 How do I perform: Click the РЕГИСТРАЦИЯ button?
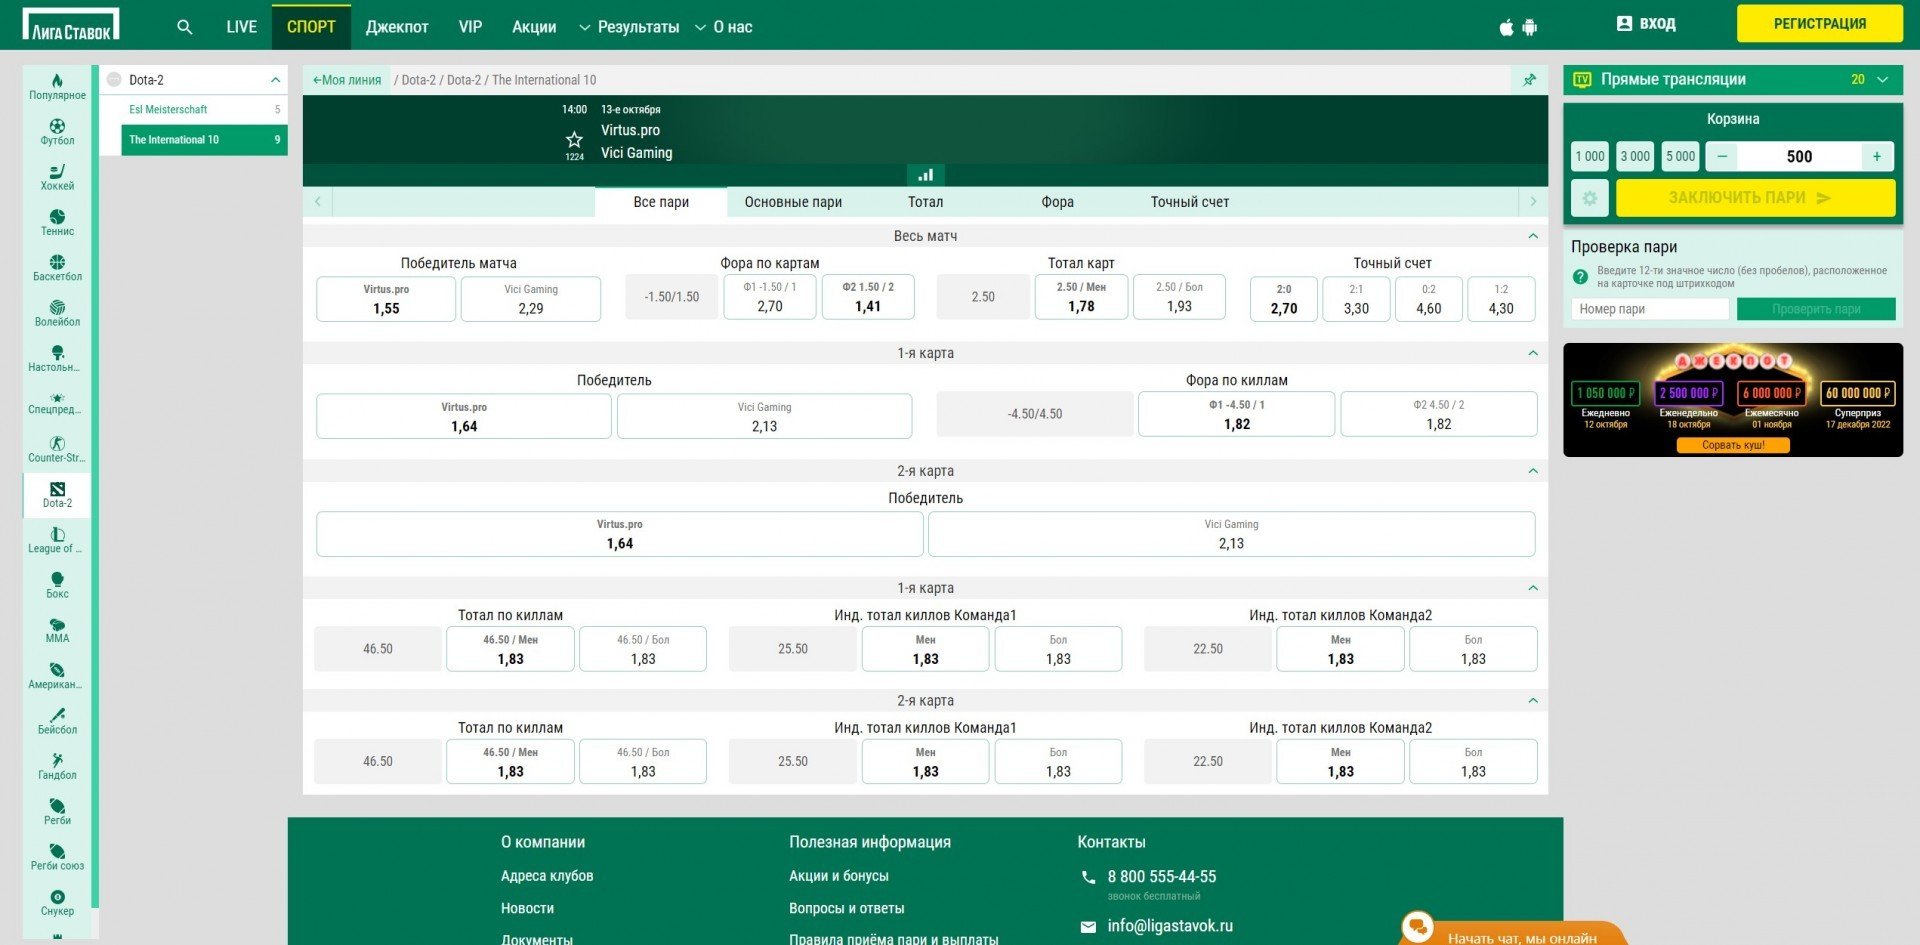tap(1819, 24)
